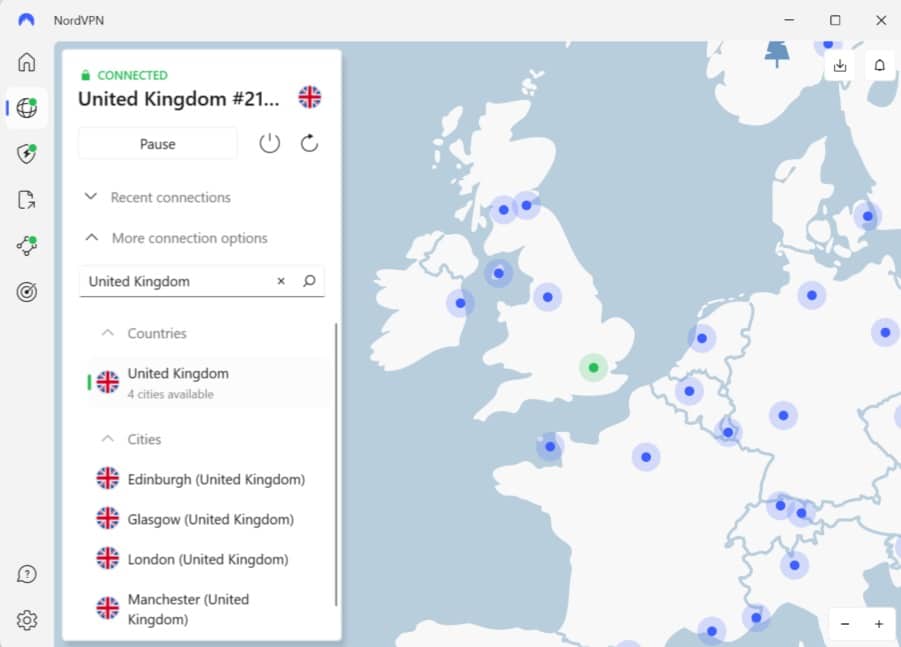This screenshot has height=647, width=901.
Task: Collapse the Countries section
Action: pyautogui.click(x=144, y=333)
